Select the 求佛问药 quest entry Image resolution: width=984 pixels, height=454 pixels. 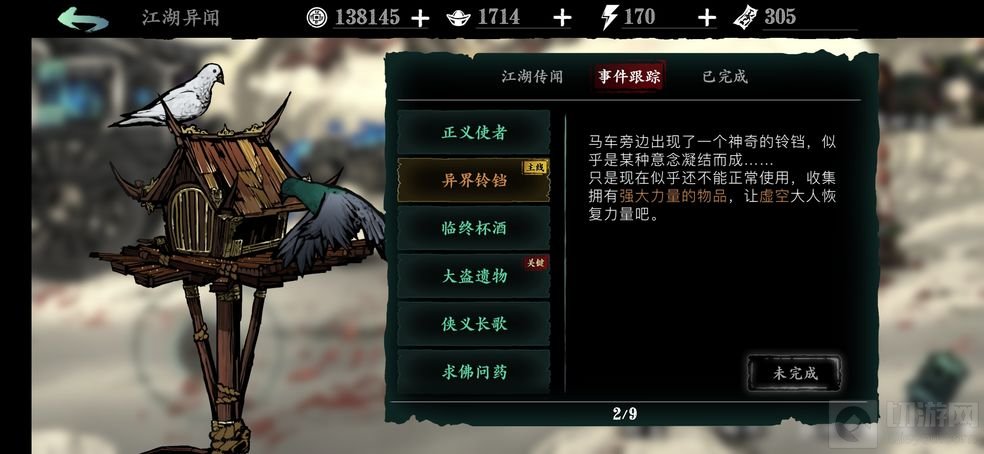click(x=474, y=372)
